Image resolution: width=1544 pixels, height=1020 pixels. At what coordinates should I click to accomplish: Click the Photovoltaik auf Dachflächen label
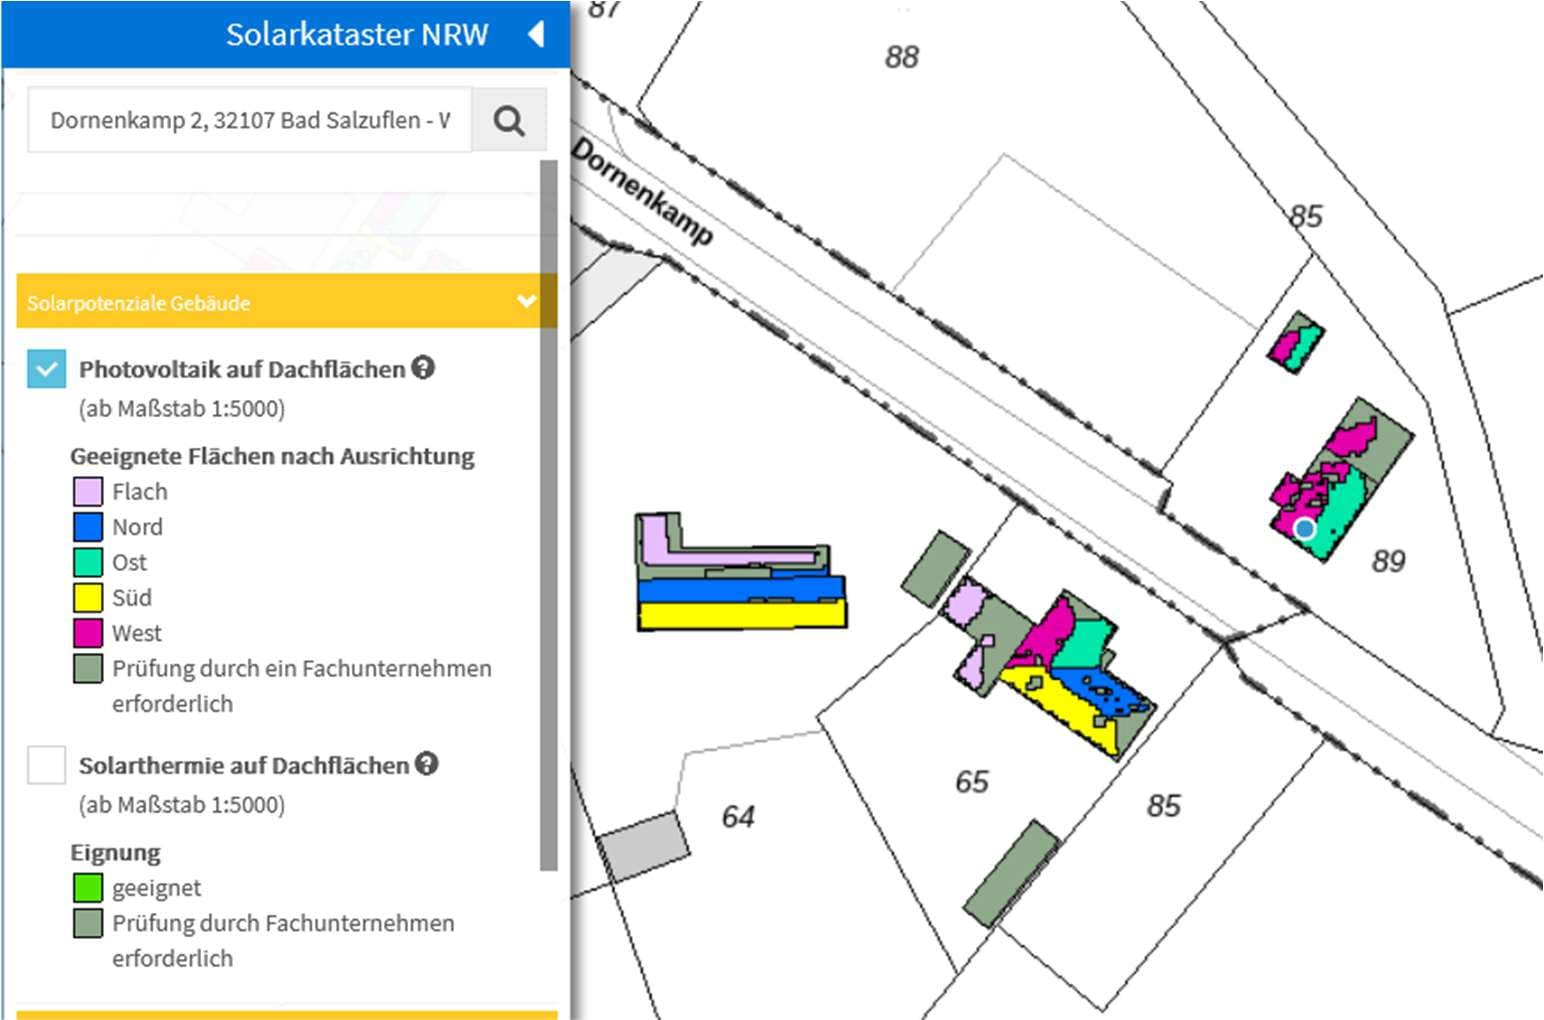pyautogui.click(x=241, y=369)
